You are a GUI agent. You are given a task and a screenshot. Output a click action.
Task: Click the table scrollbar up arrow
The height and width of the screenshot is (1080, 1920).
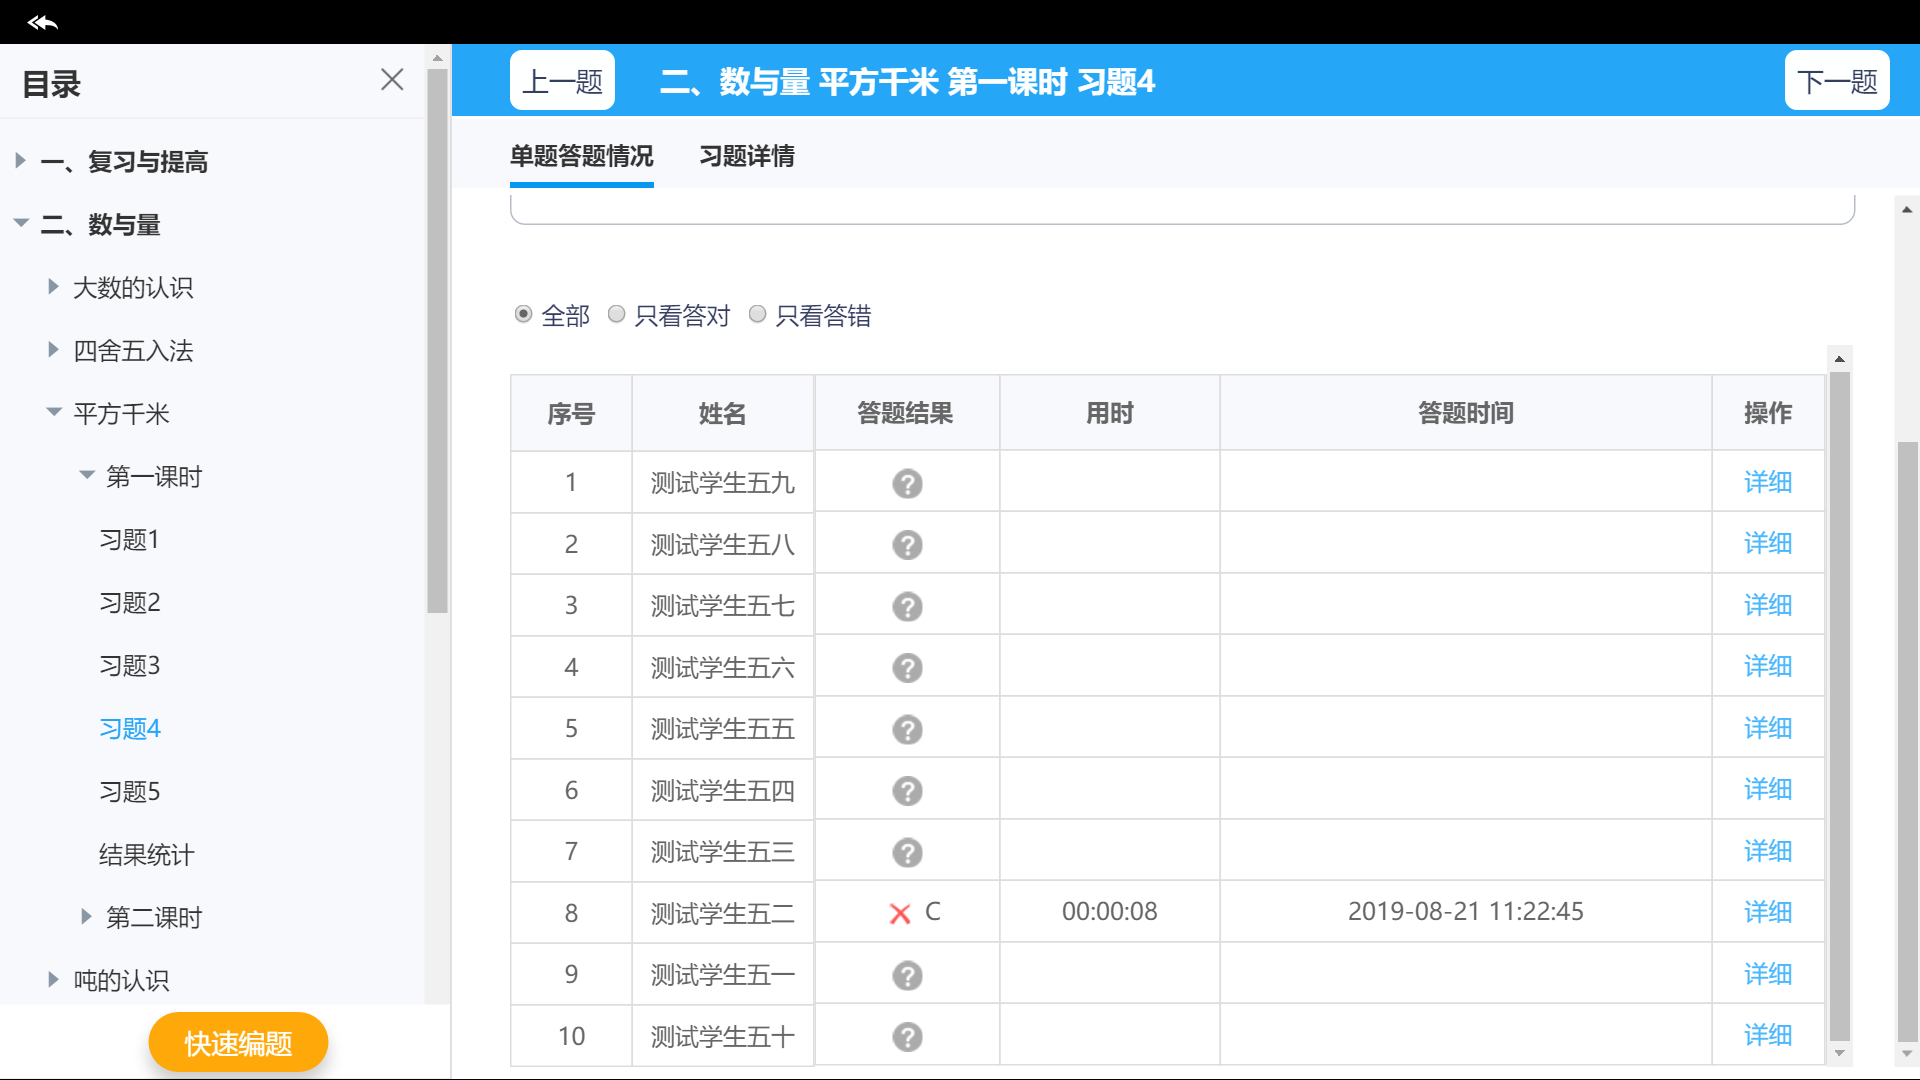pyautogui.click(x=1839, y=359)
